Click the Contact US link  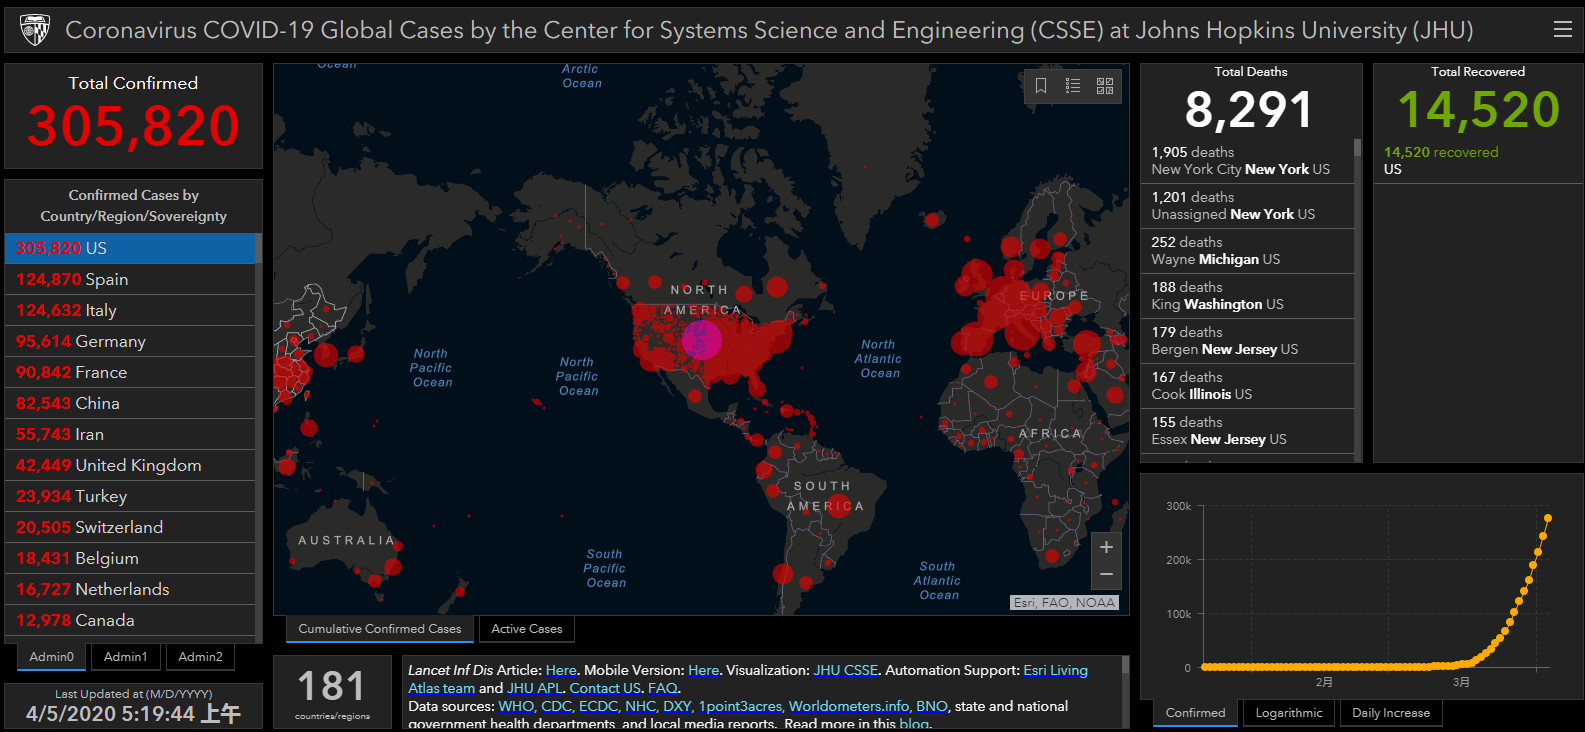click(x=606, y=688)
